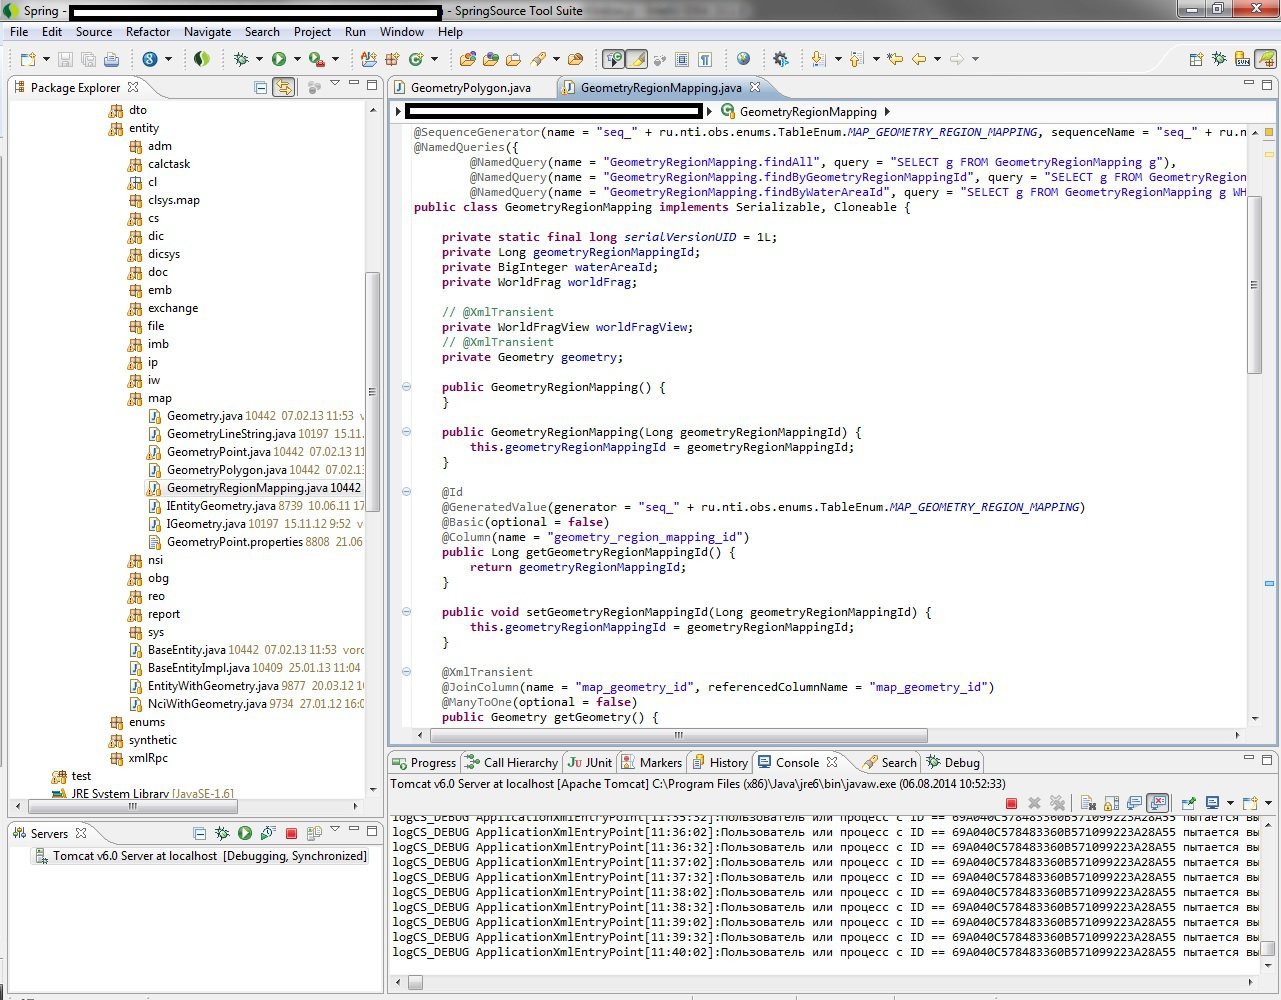Toggle Show Whitespace Characters pilcrow button
The height and width of the screenshot is (1000, 1281).
click(705, 60)
